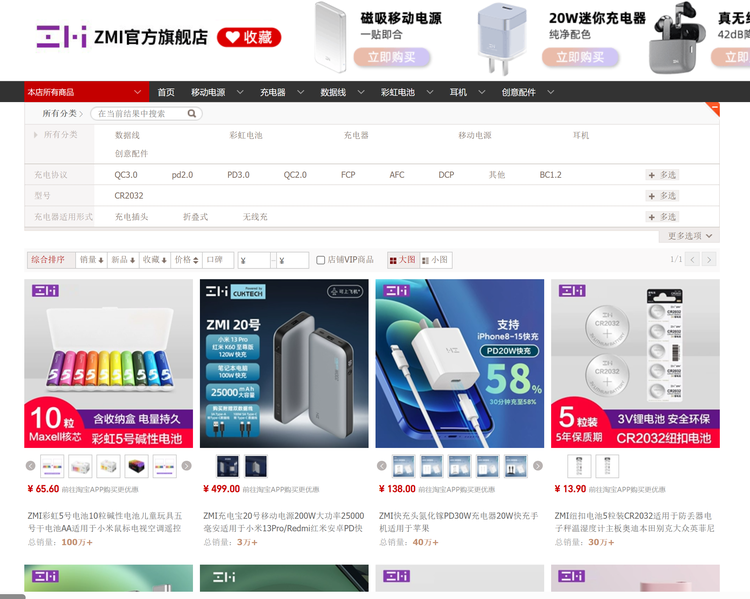Click the 所有分类 breadcrumb link
This screenshot has height=599, width=750.
point(59,113)
